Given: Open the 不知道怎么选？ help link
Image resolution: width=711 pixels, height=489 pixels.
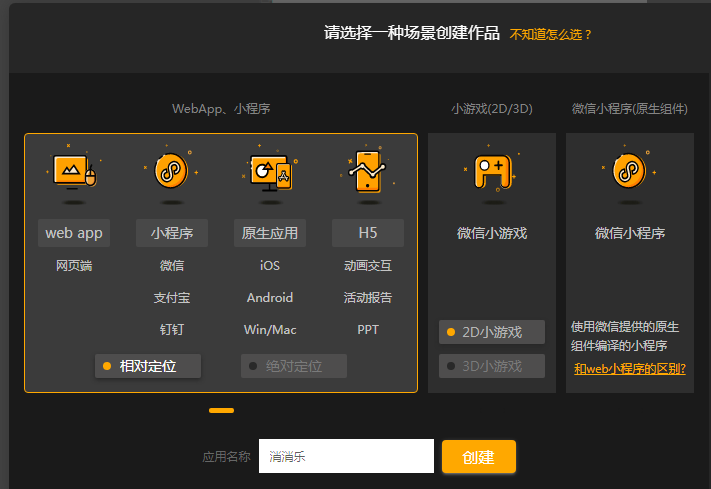Looking at the screenshot, I should point(551,34).
